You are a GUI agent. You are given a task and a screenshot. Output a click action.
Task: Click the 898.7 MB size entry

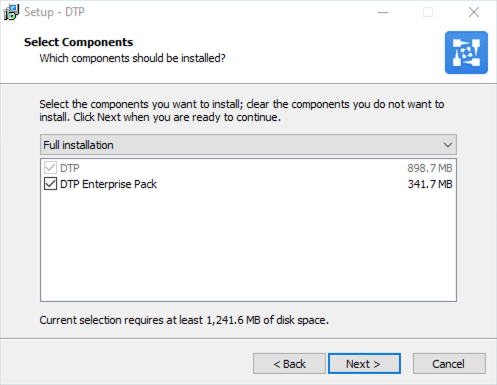[430, 168]
